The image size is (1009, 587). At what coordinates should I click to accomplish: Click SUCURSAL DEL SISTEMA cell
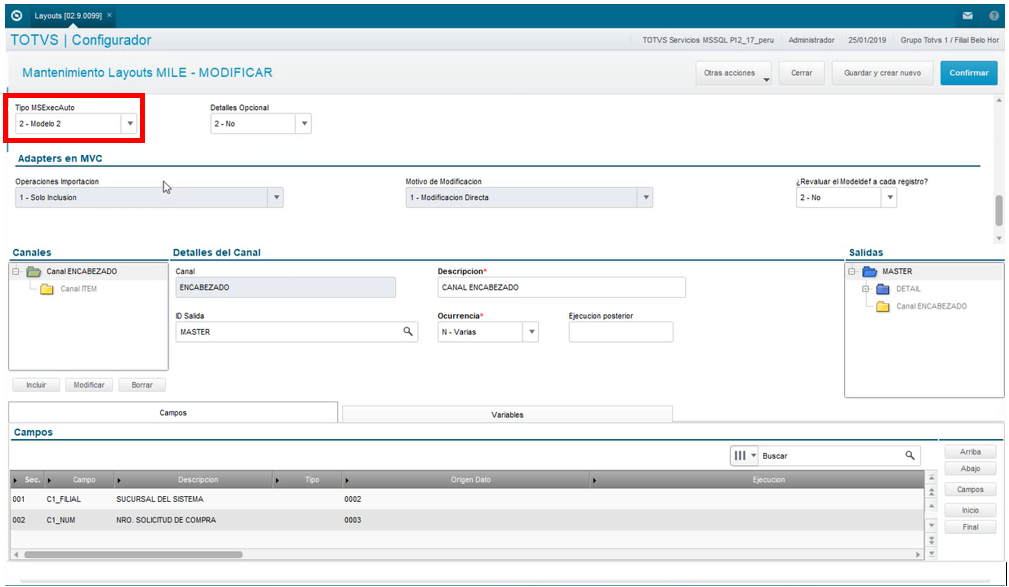pos(160,499)
